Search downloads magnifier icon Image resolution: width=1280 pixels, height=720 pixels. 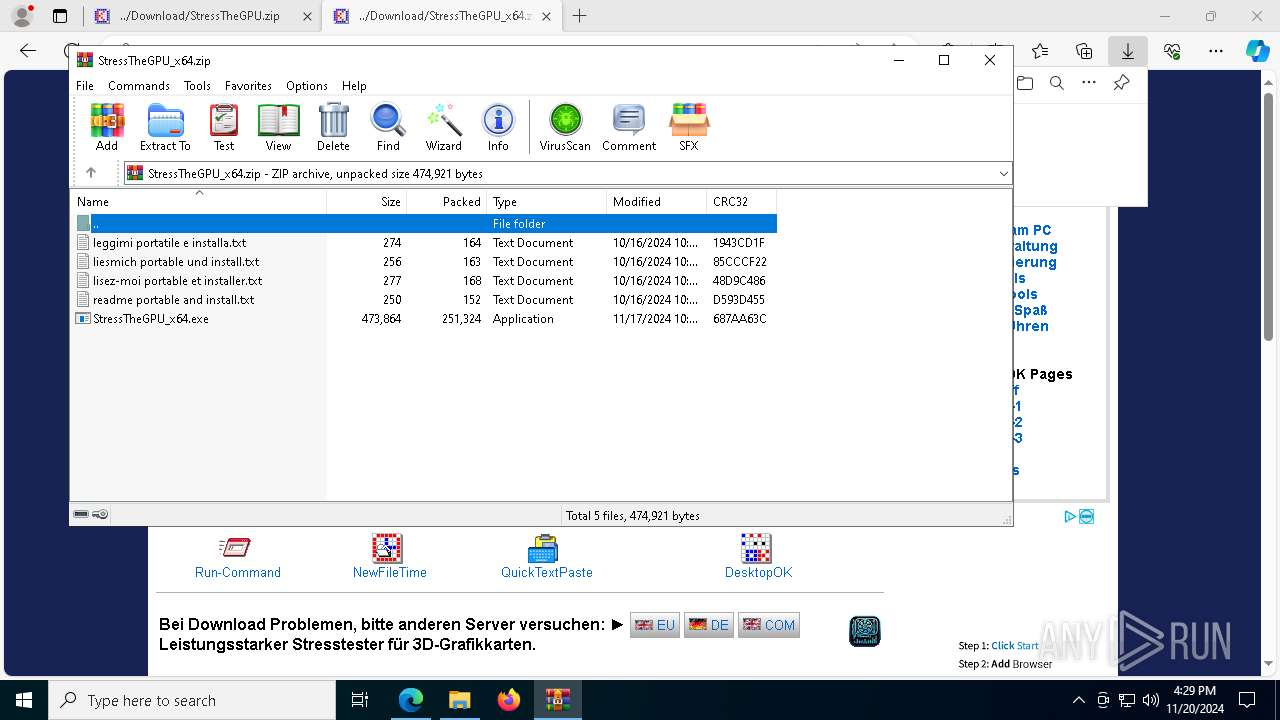pos(1057,83)
